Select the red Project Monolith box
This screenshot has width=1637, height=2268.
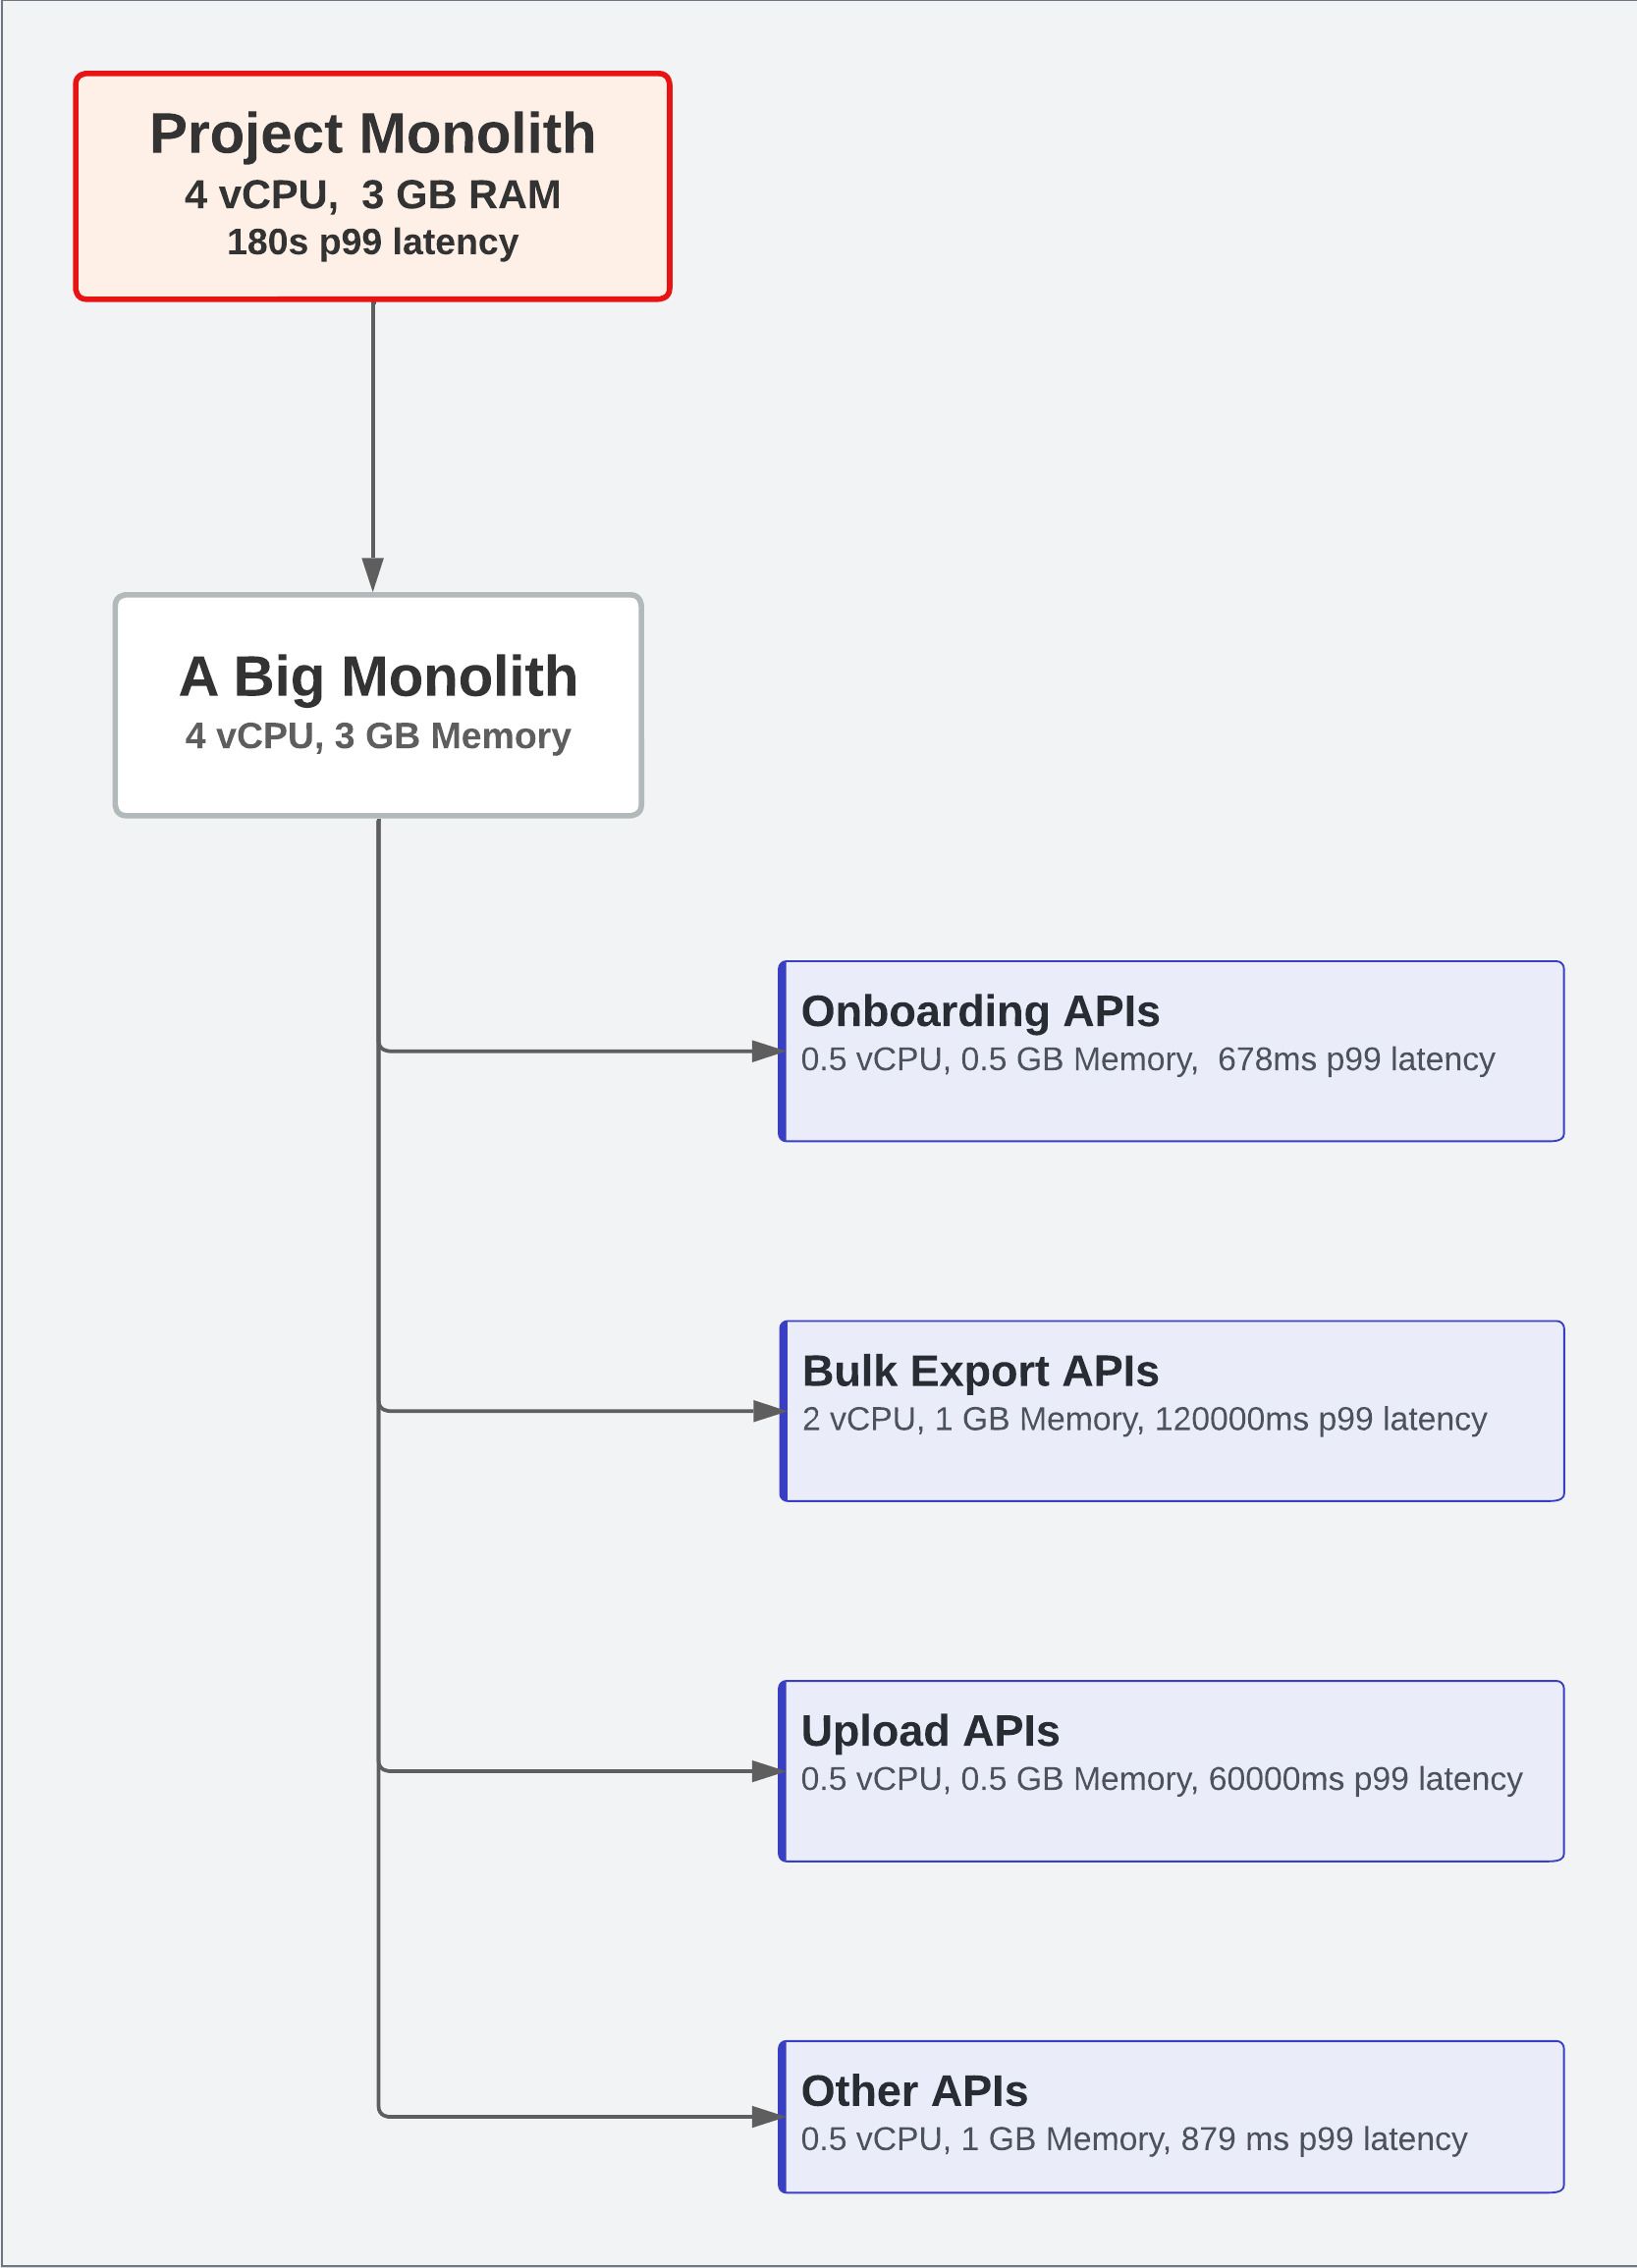click(x=372, y=186)
